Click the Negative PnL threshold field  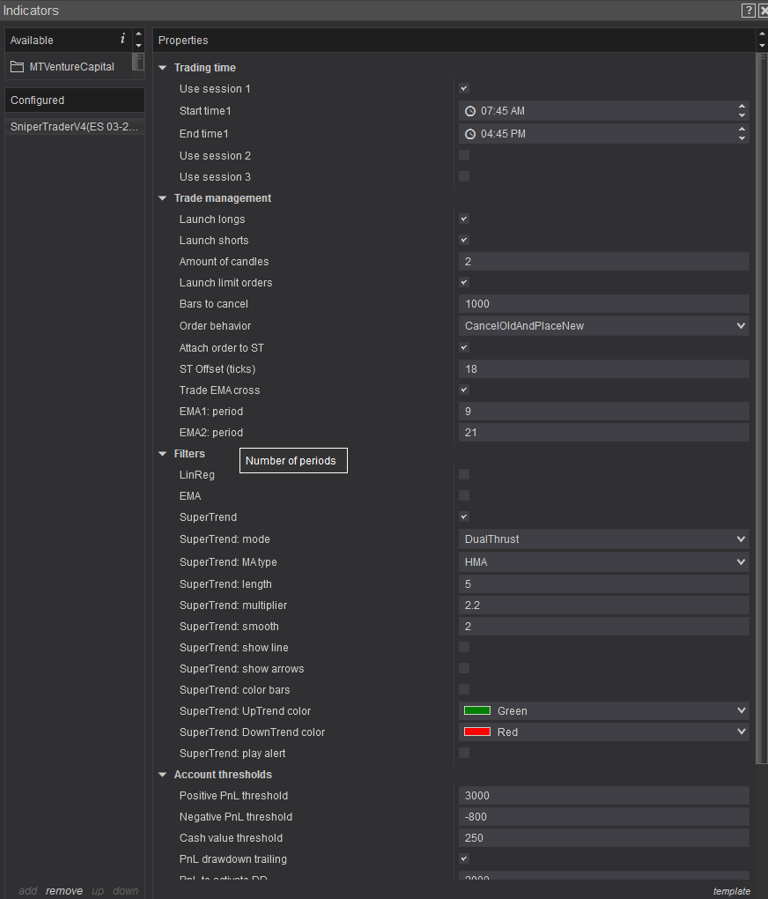pyautogui.click(x=604, y=816)
